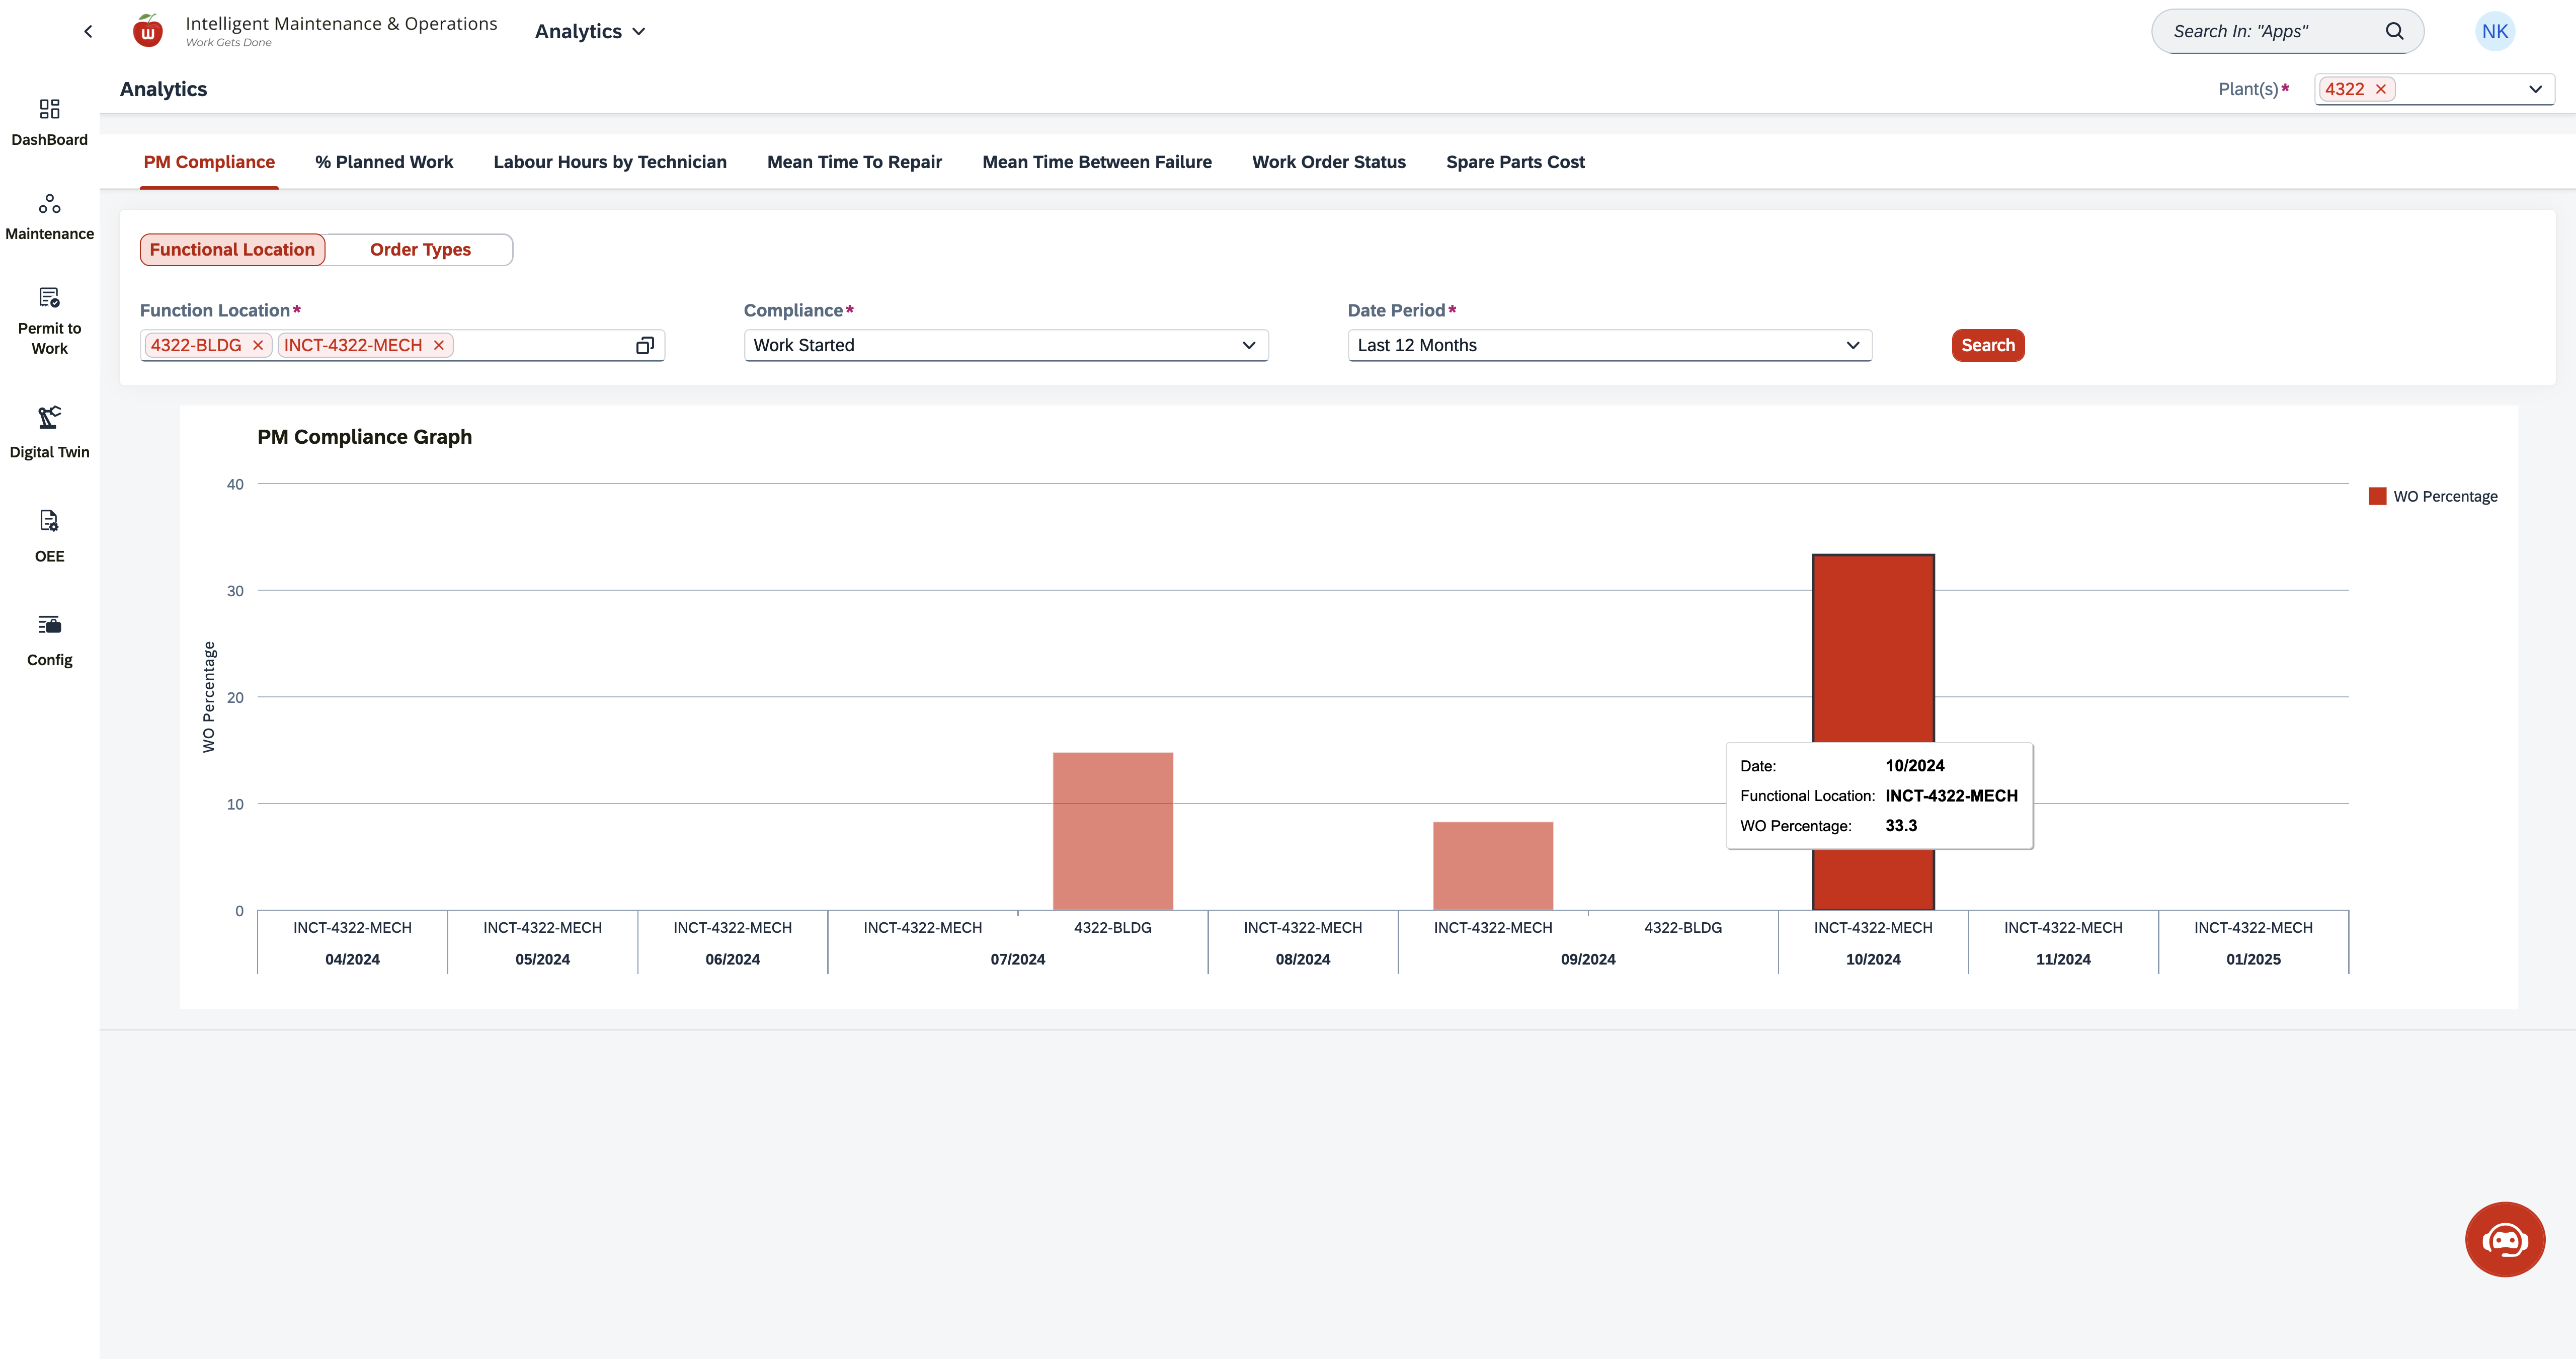
Task: Open Digital Twin module
Action: 49,432
